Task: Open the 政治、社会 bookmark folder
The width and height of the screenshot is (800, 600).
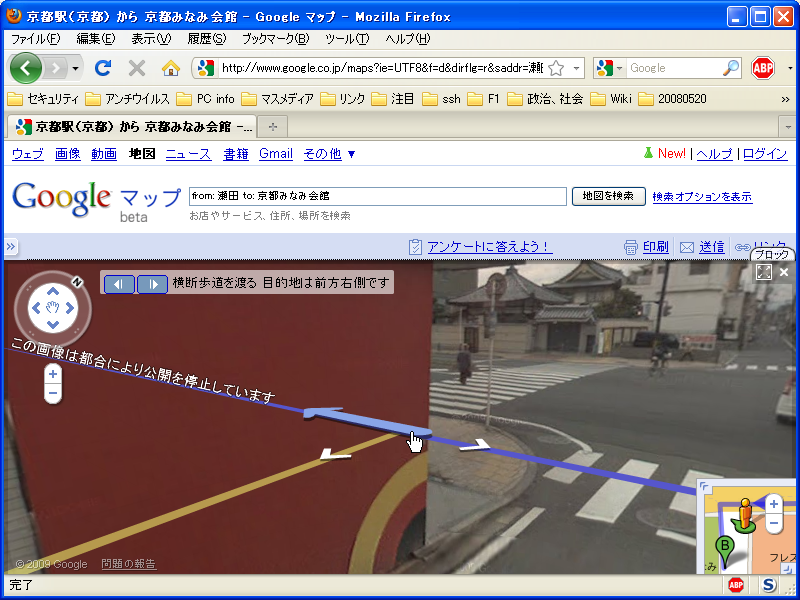Action: point(545,99)
